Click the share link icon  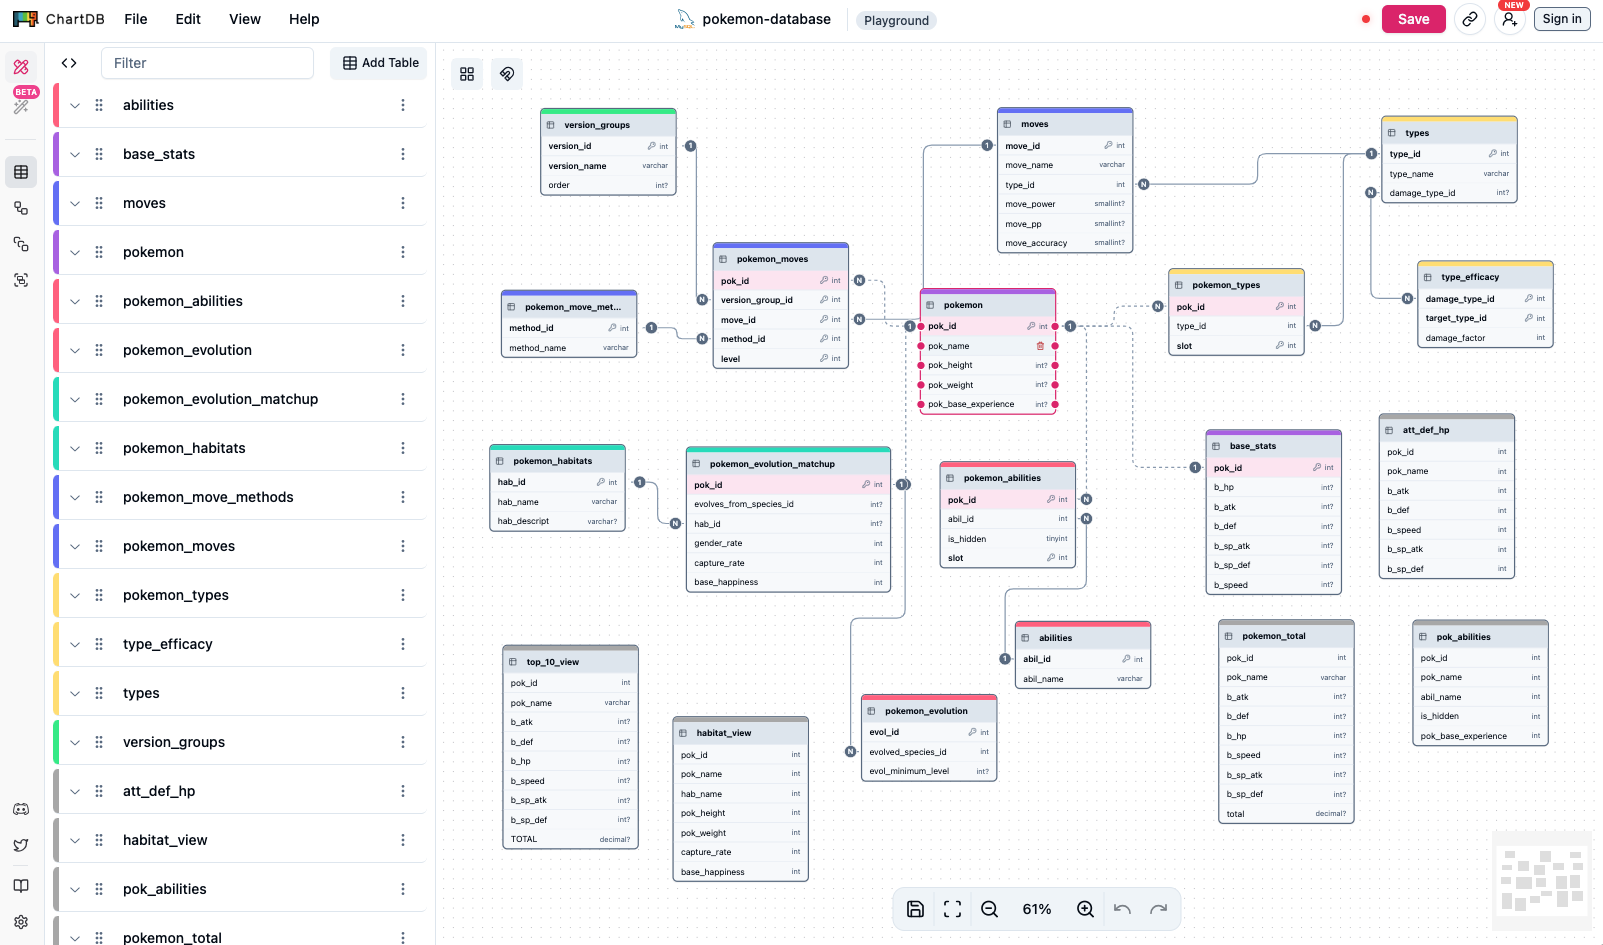(1470, 19)
